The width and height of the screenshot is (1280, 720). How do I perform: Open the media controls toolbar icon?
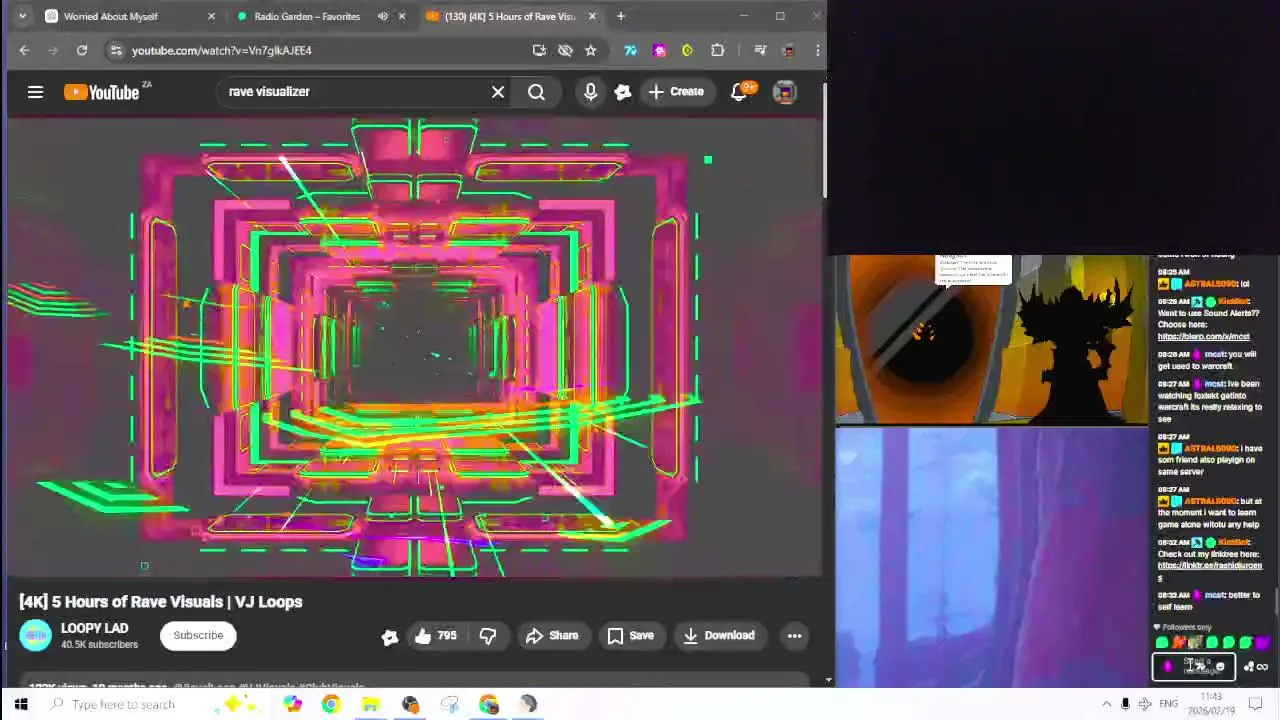760,50
